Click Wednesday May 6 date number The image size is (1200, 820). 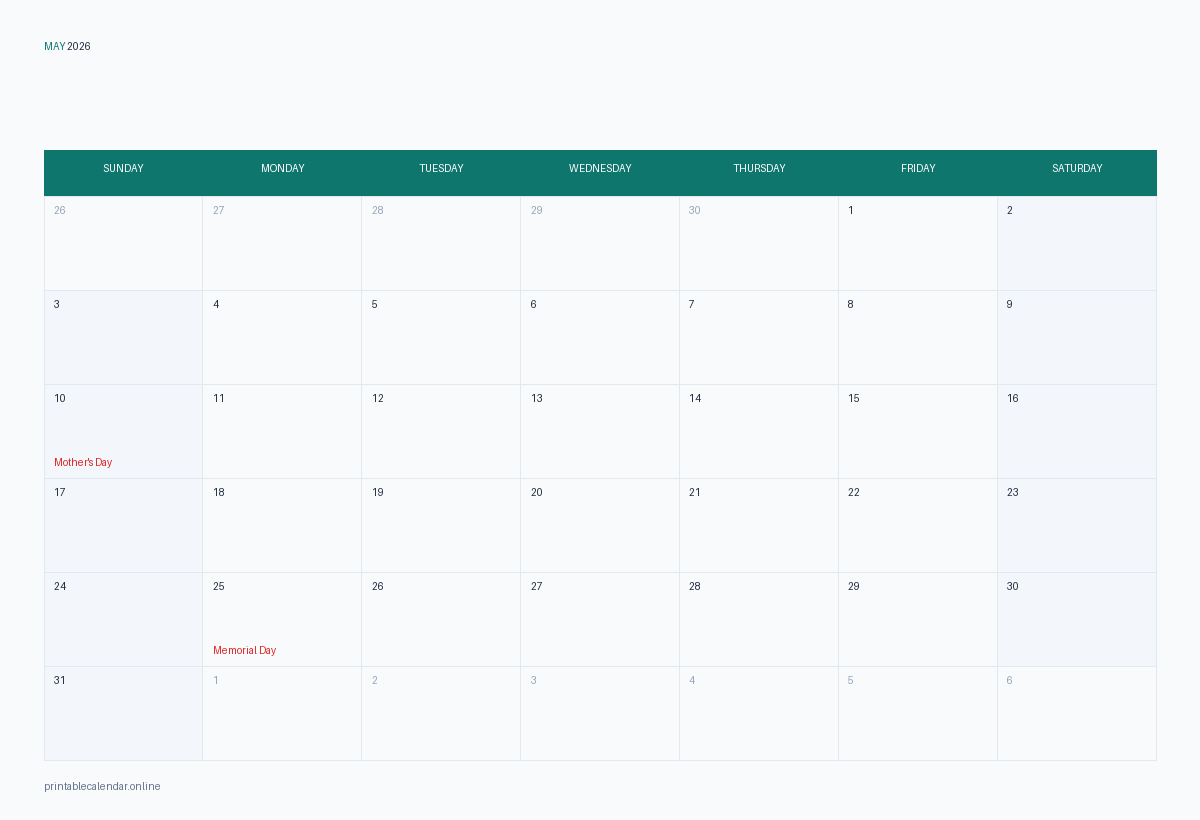point(534,305)
